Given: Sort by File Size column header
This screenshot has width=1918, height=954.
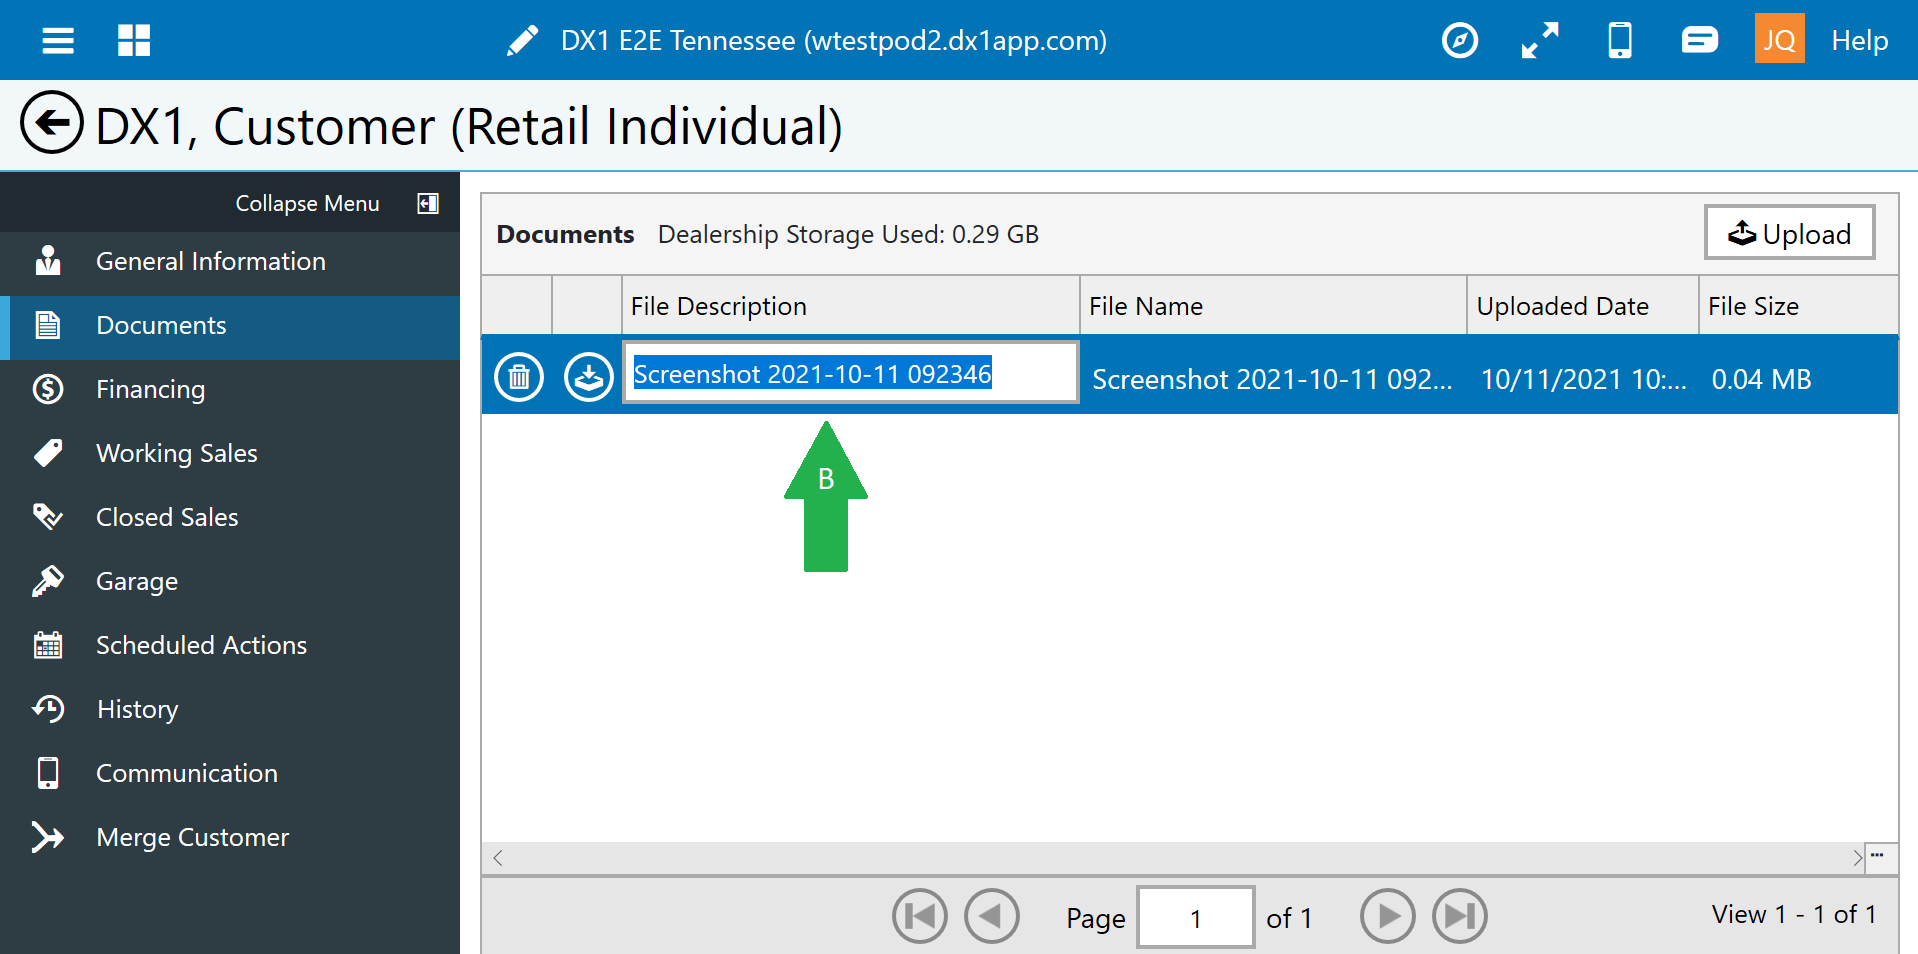Looking at the screenshot, I should click(1798, 306).
